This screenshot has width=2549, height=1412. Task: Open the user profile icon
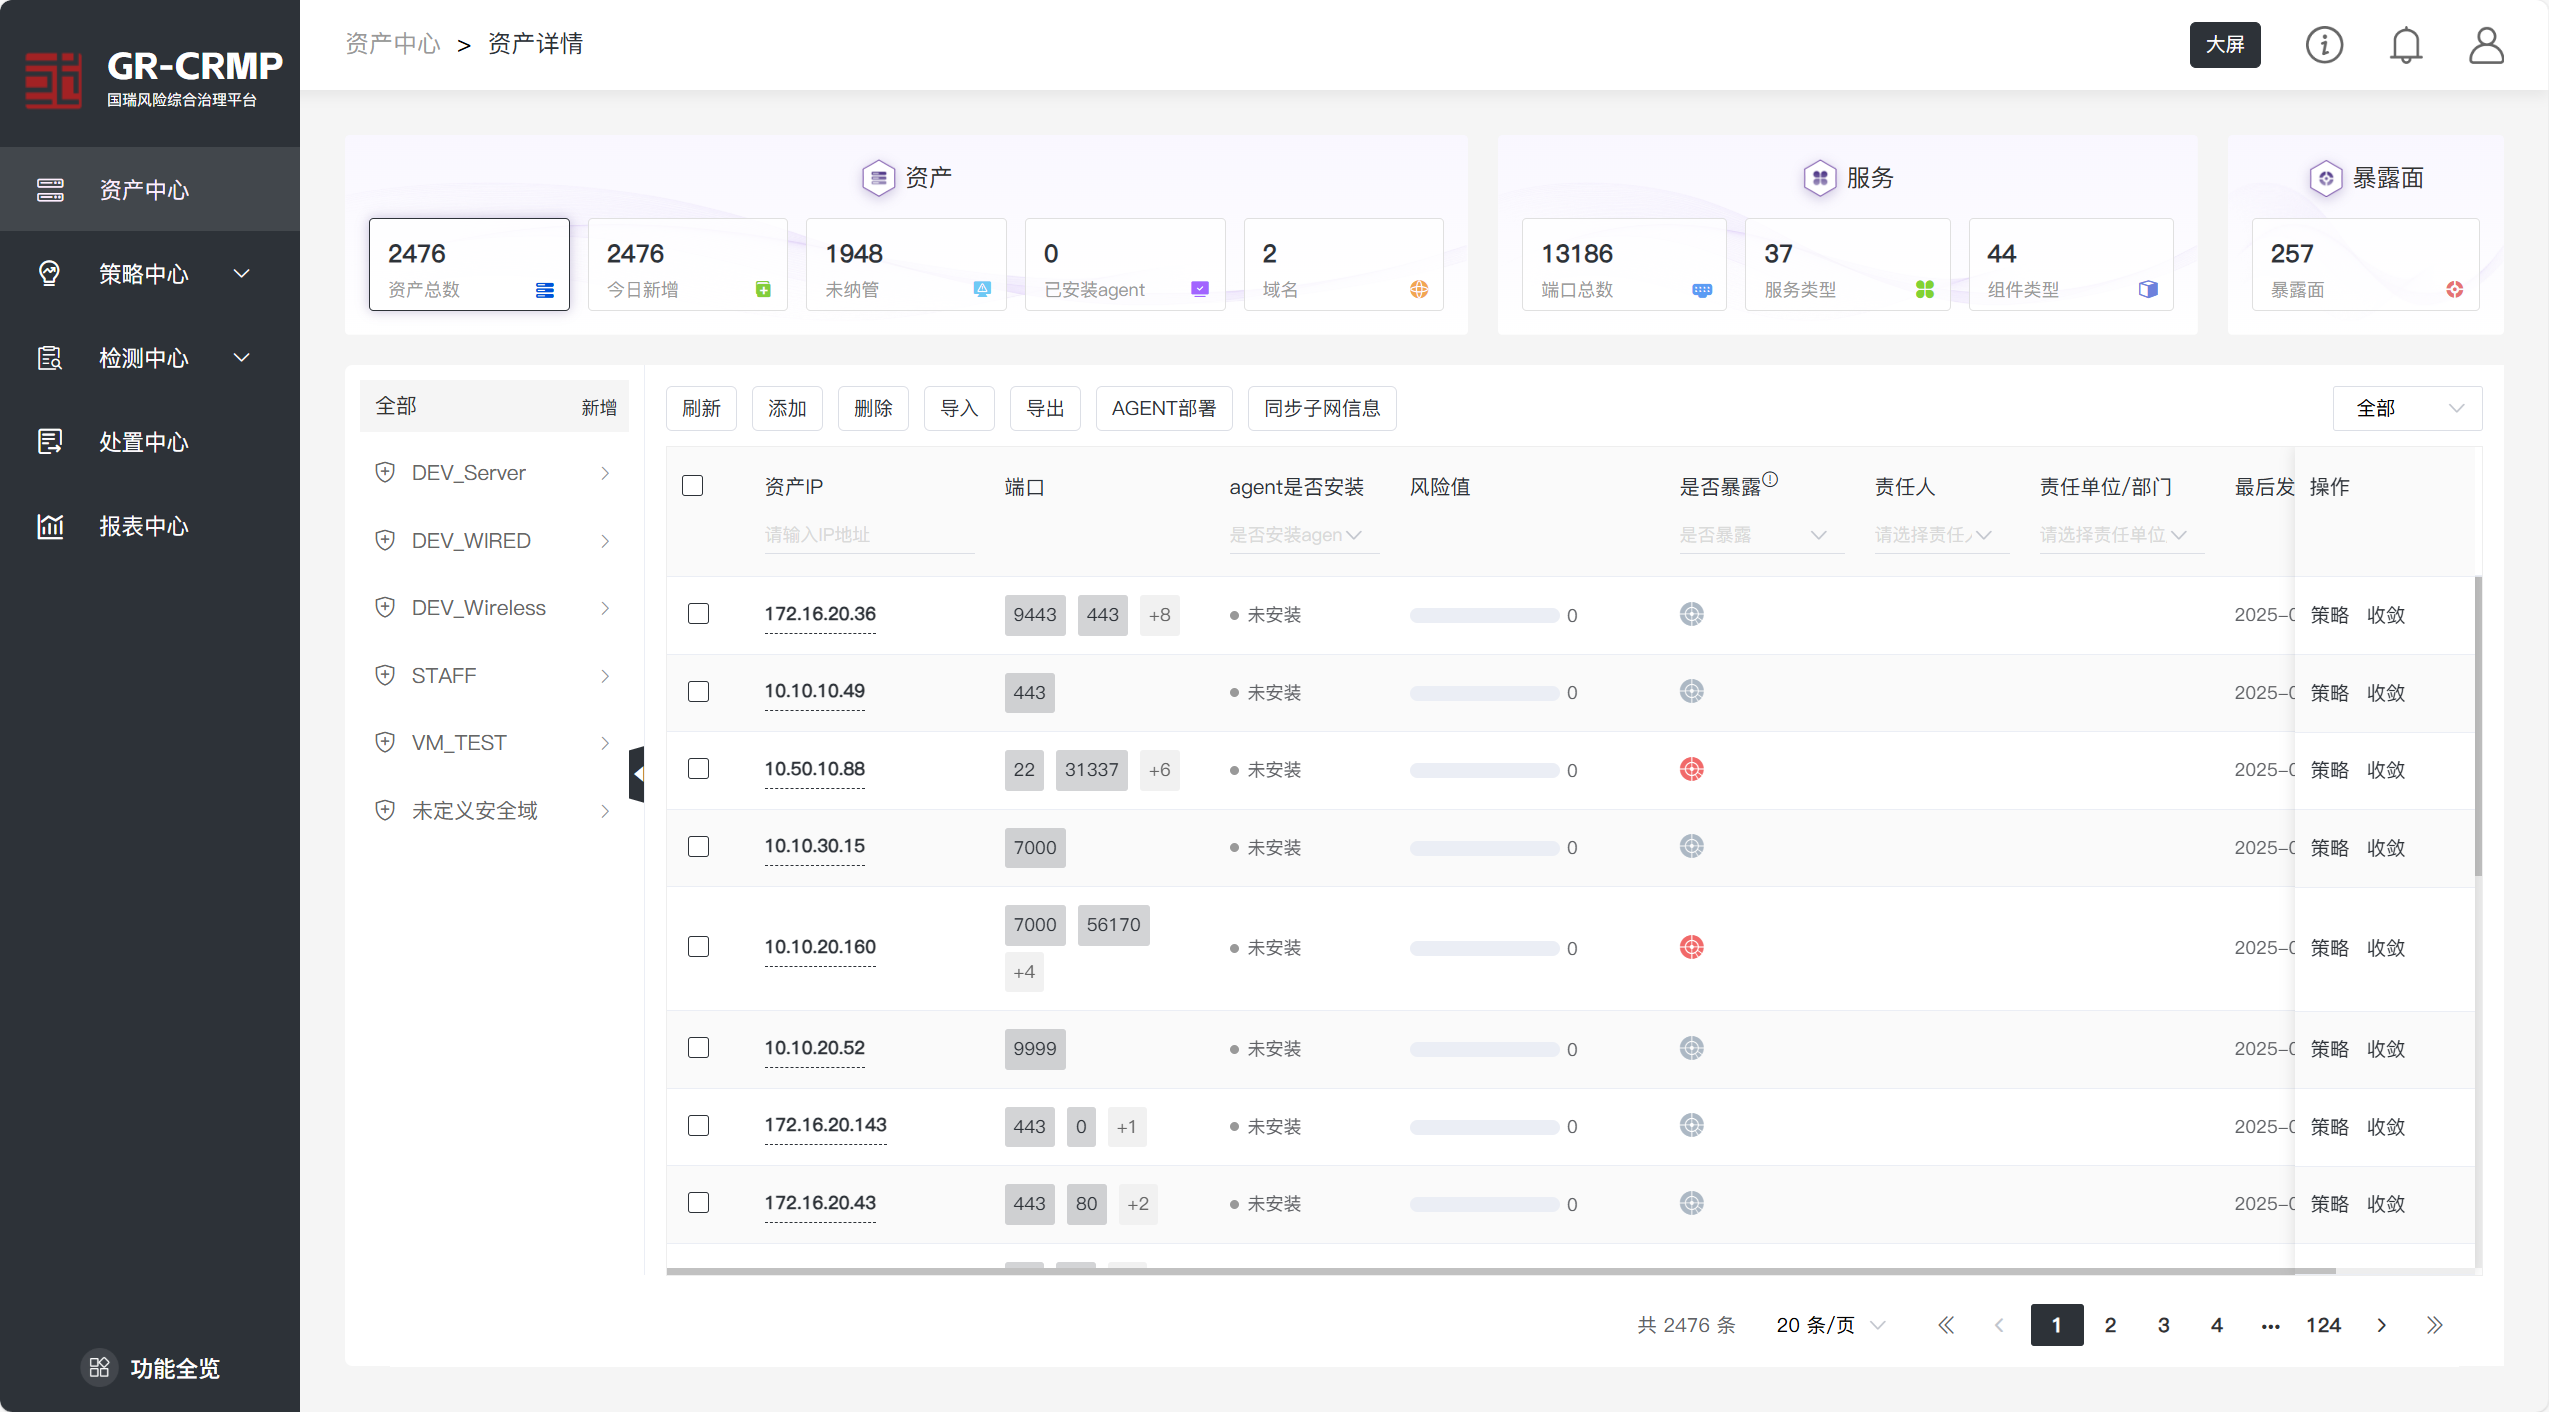tap(2485, 45)
